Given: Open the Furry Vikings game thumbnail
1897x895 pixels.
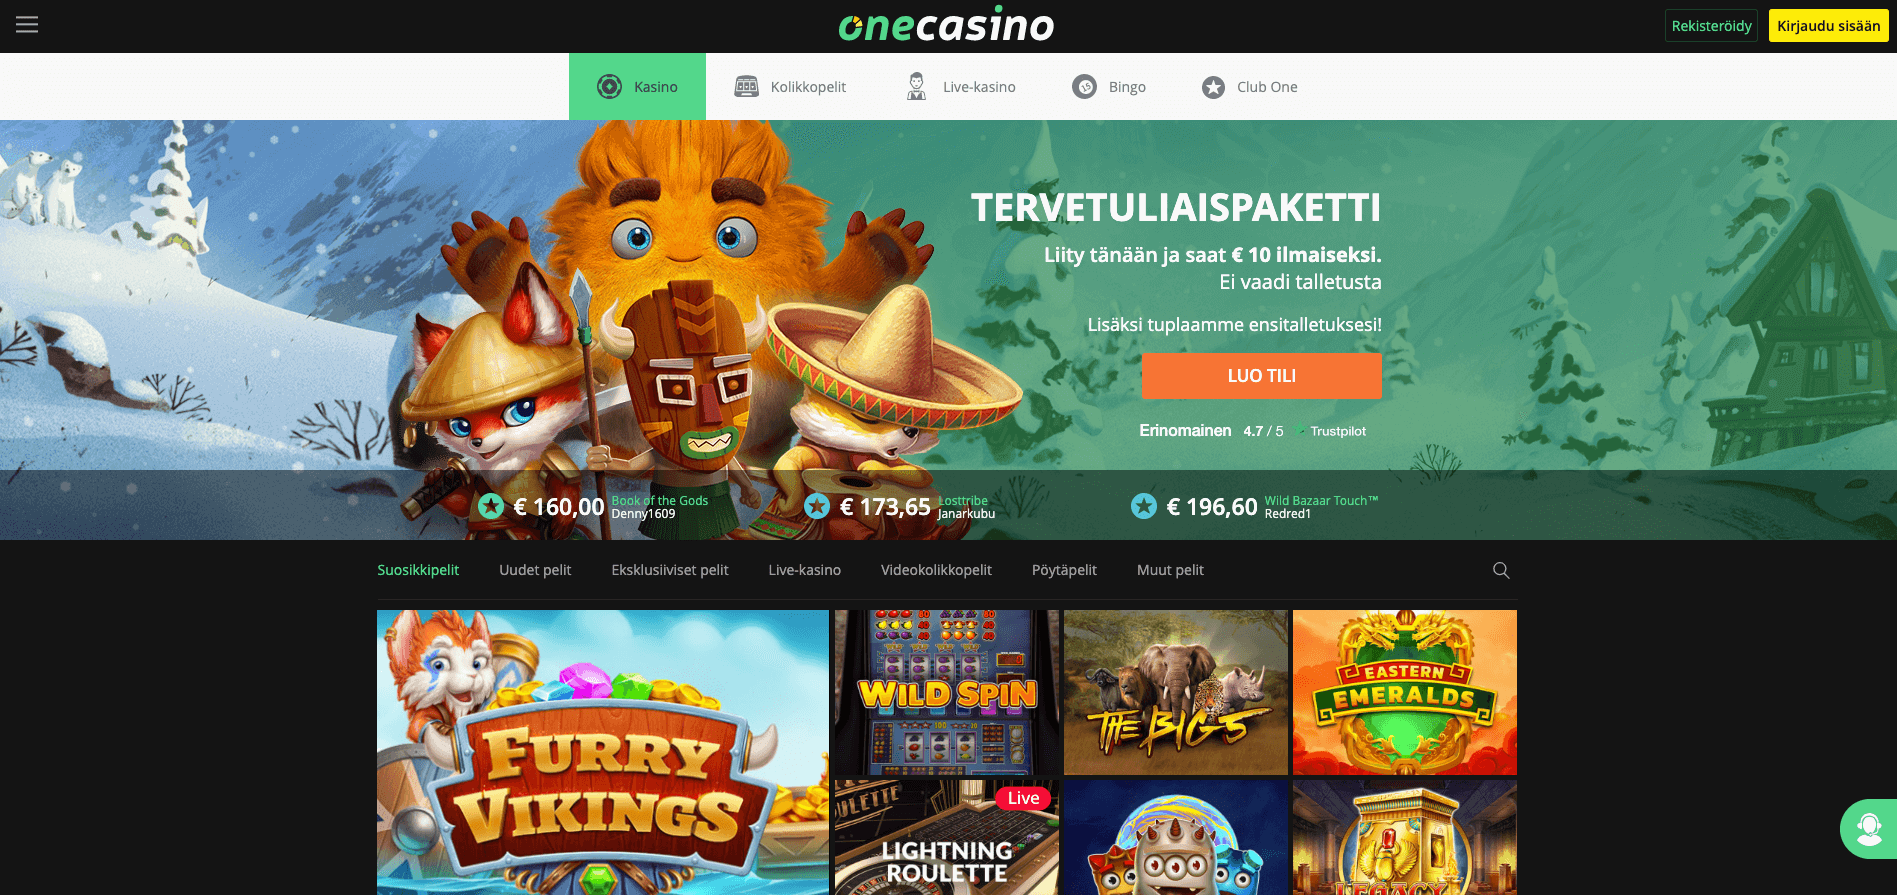Looking at the screenshot, I should click(x=603, y=752).
